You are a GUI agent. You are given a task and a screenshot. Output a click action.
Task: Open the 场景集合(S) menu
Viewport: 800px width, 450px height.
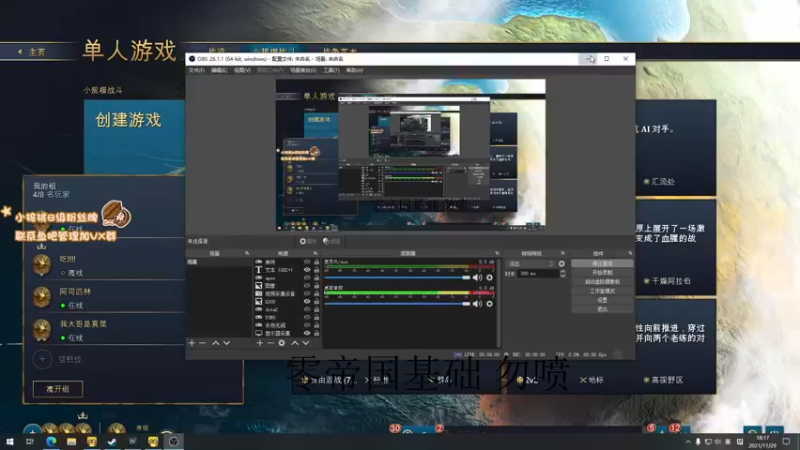(304, 70)
